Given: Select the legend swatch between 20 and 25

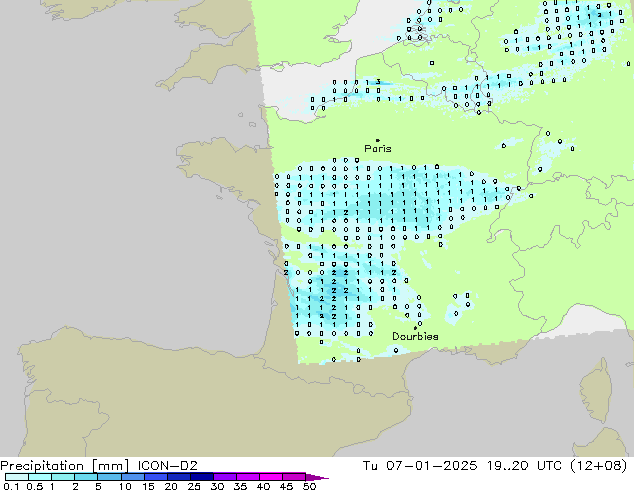Looking at the screenshot, I should pos(178,477).
